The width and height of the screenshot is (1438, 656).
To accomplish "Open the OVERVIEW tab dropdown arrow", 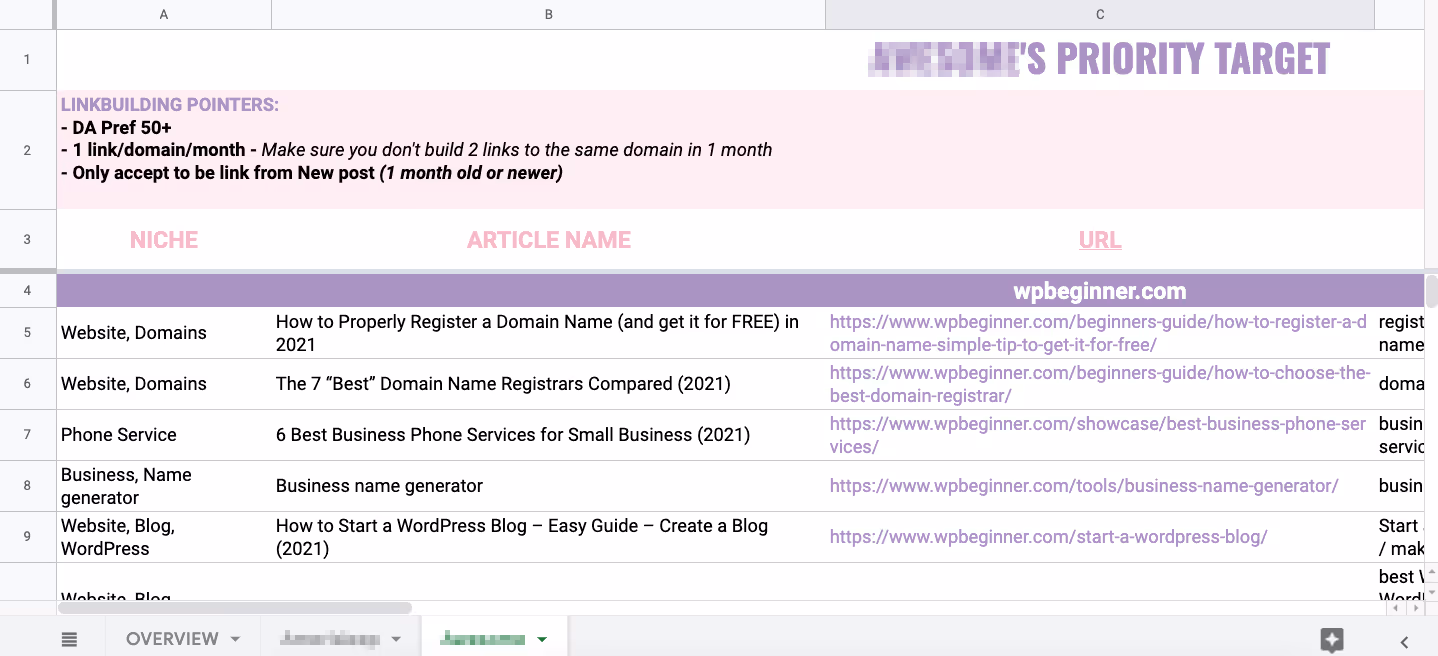I will pyautogui.click(x=235, y=640).
